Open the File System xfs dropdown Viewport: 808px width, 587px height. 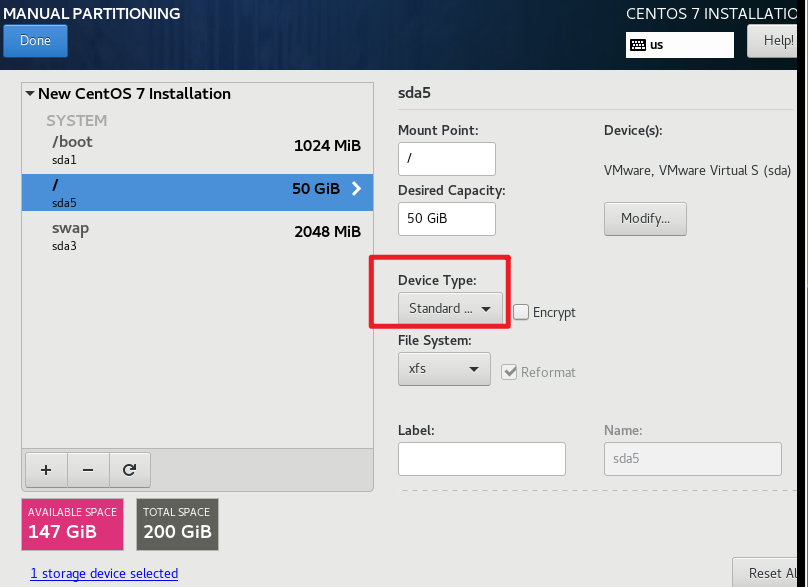click(444, 369)
